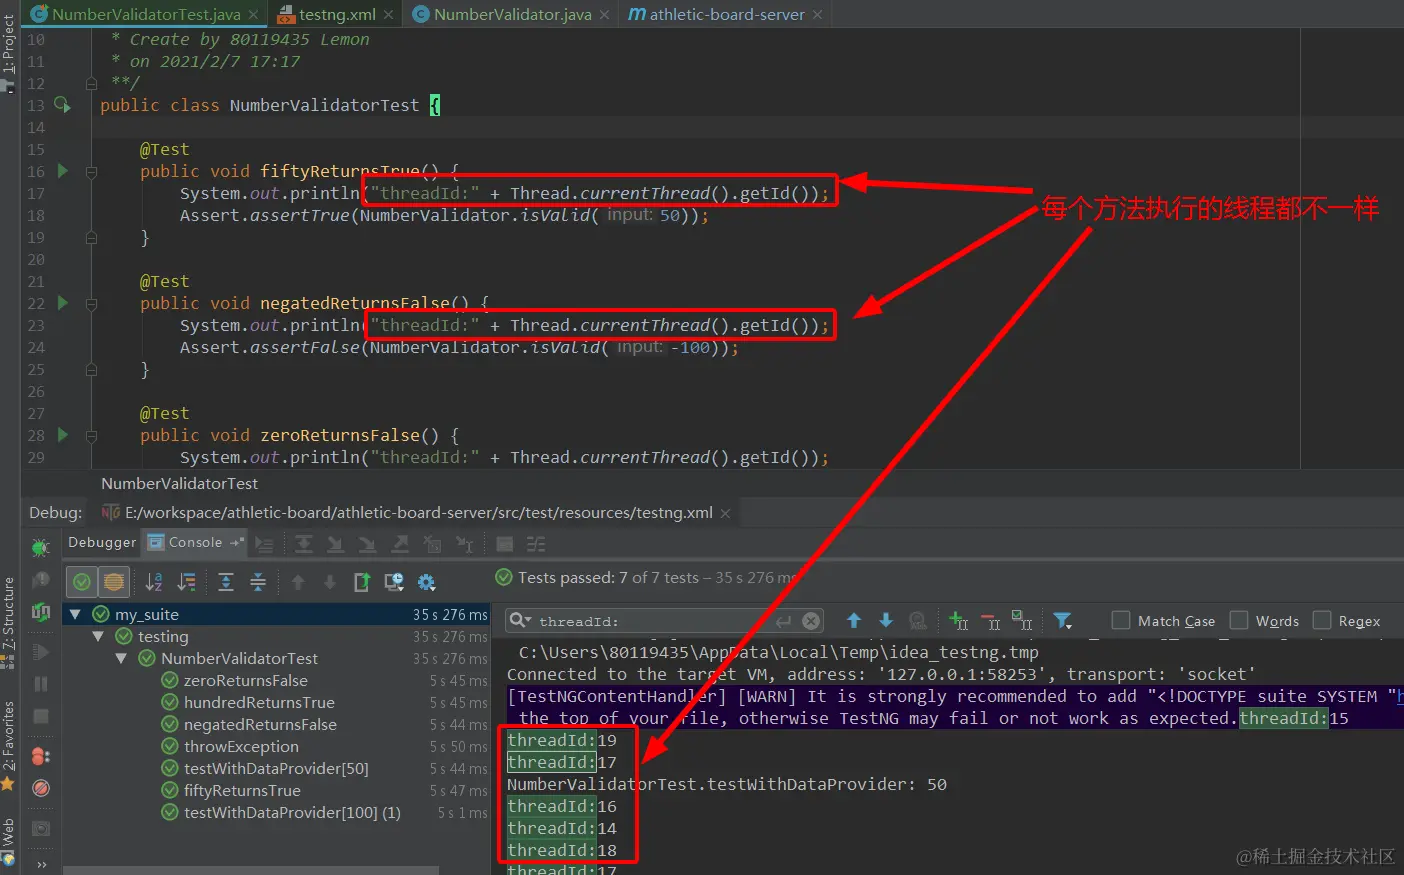Screen dimensions: 1404x875
Task: Mute breakpoints in debug sidebar
Action: click(40, 788)
